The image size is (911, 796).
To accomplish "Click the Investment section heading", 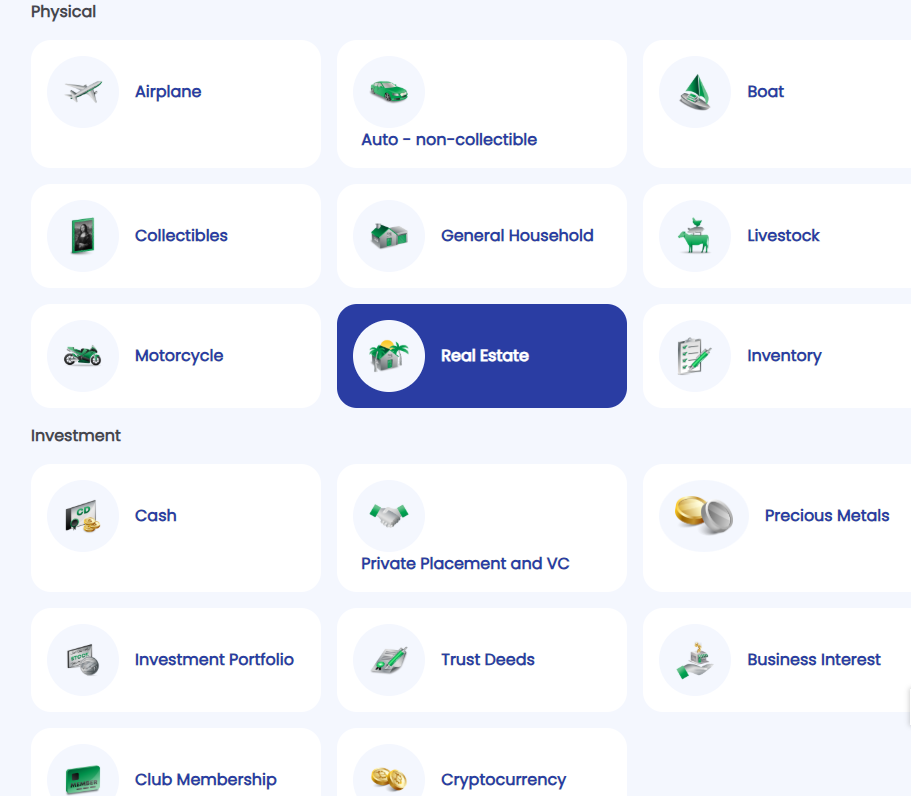I will click(76, 436).
